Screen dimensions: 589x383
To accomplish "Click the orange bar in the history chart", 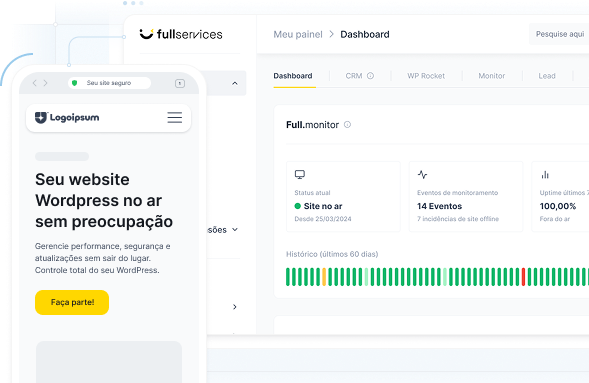I will click(x=324, y=277).
